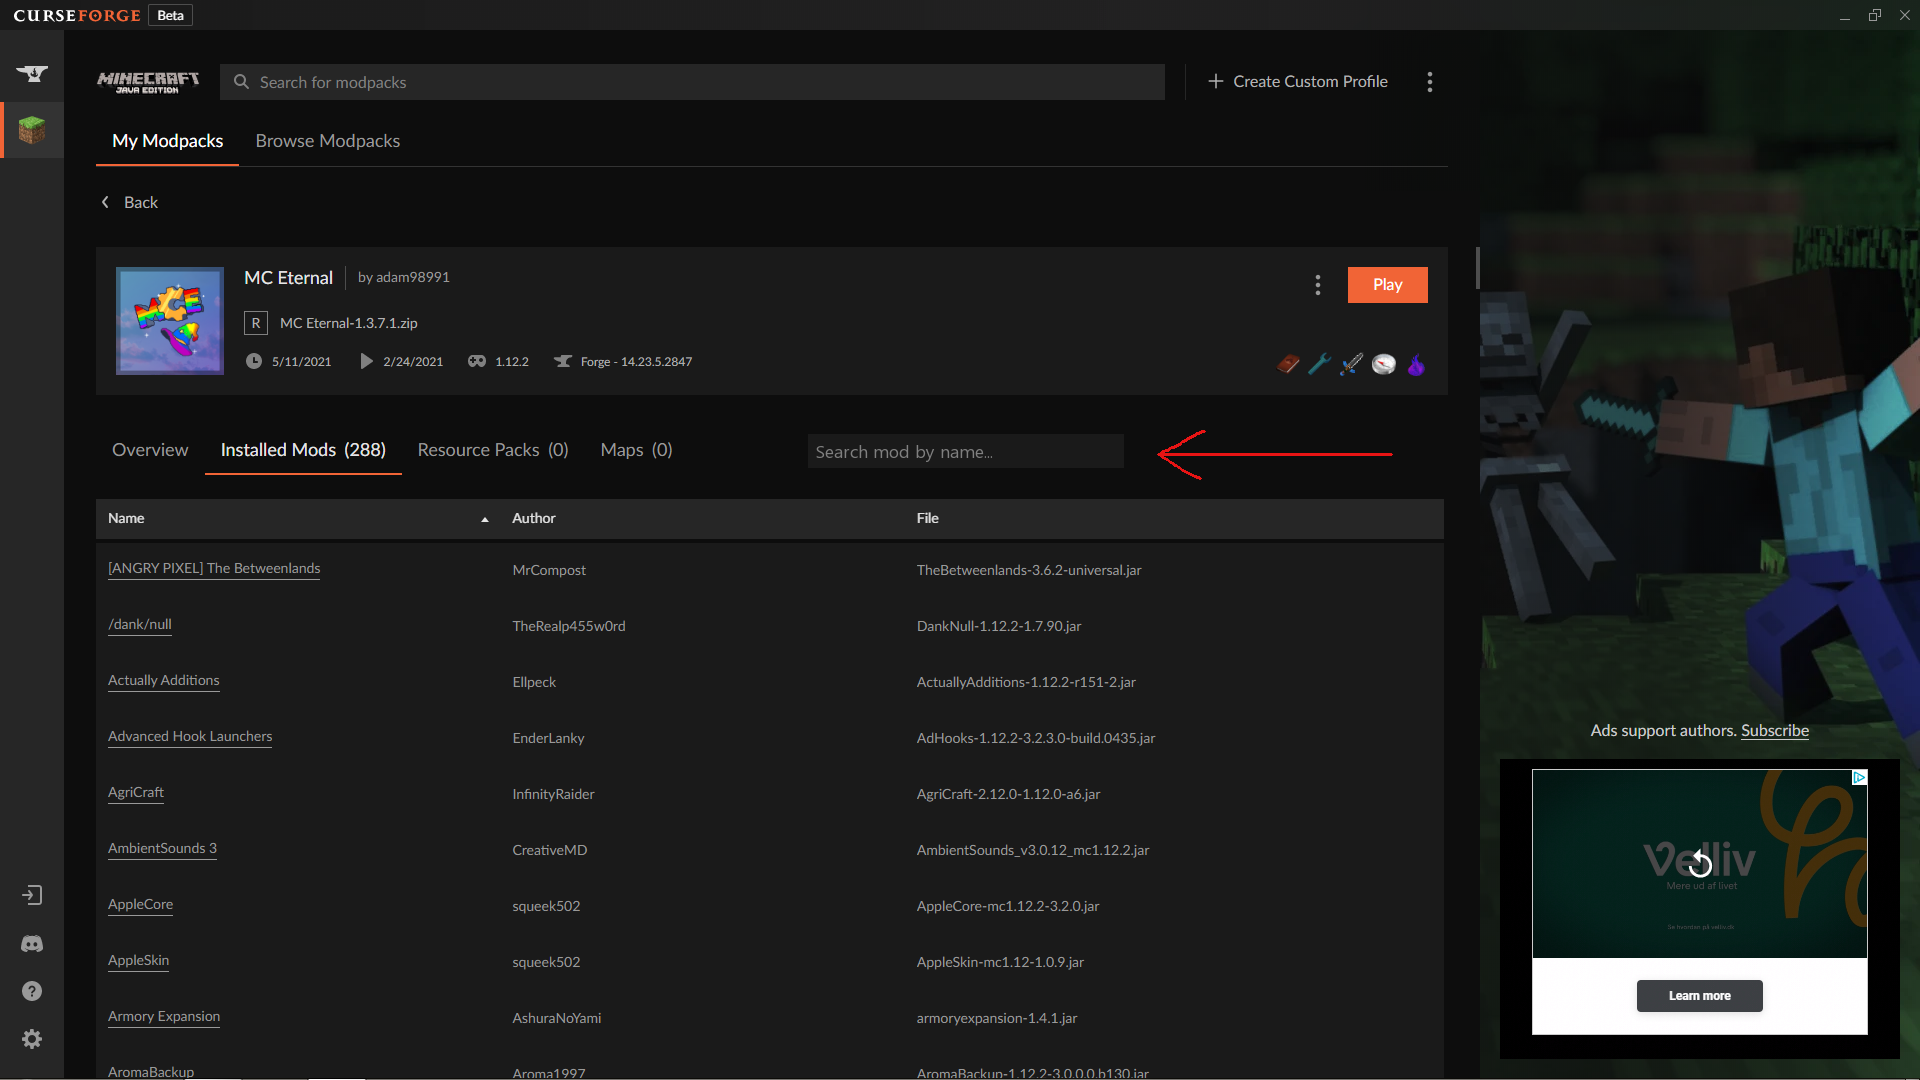Screen dimensions: 1920x1080
Task: Click the MC Eternal modpack thumbnail
Action: pyautogui.click(x=170, y=321)
